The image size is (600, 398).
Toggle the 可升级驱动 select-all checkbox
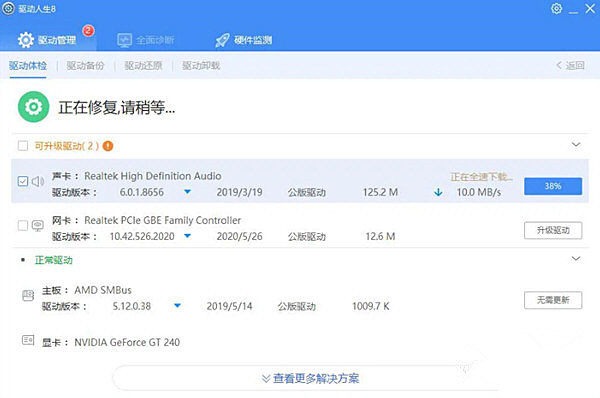click(x=23, y=146)
